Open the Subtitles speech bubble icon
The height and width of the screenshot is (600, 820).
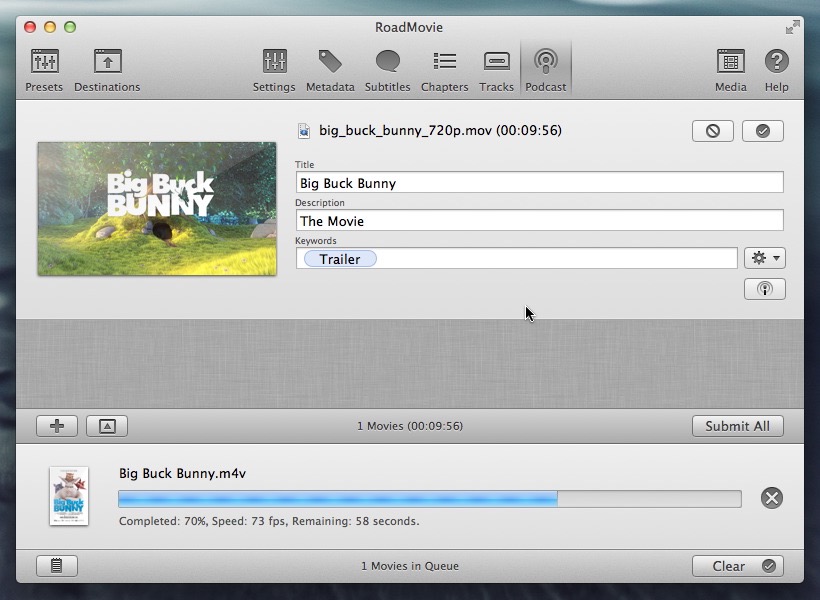[387, 70]
